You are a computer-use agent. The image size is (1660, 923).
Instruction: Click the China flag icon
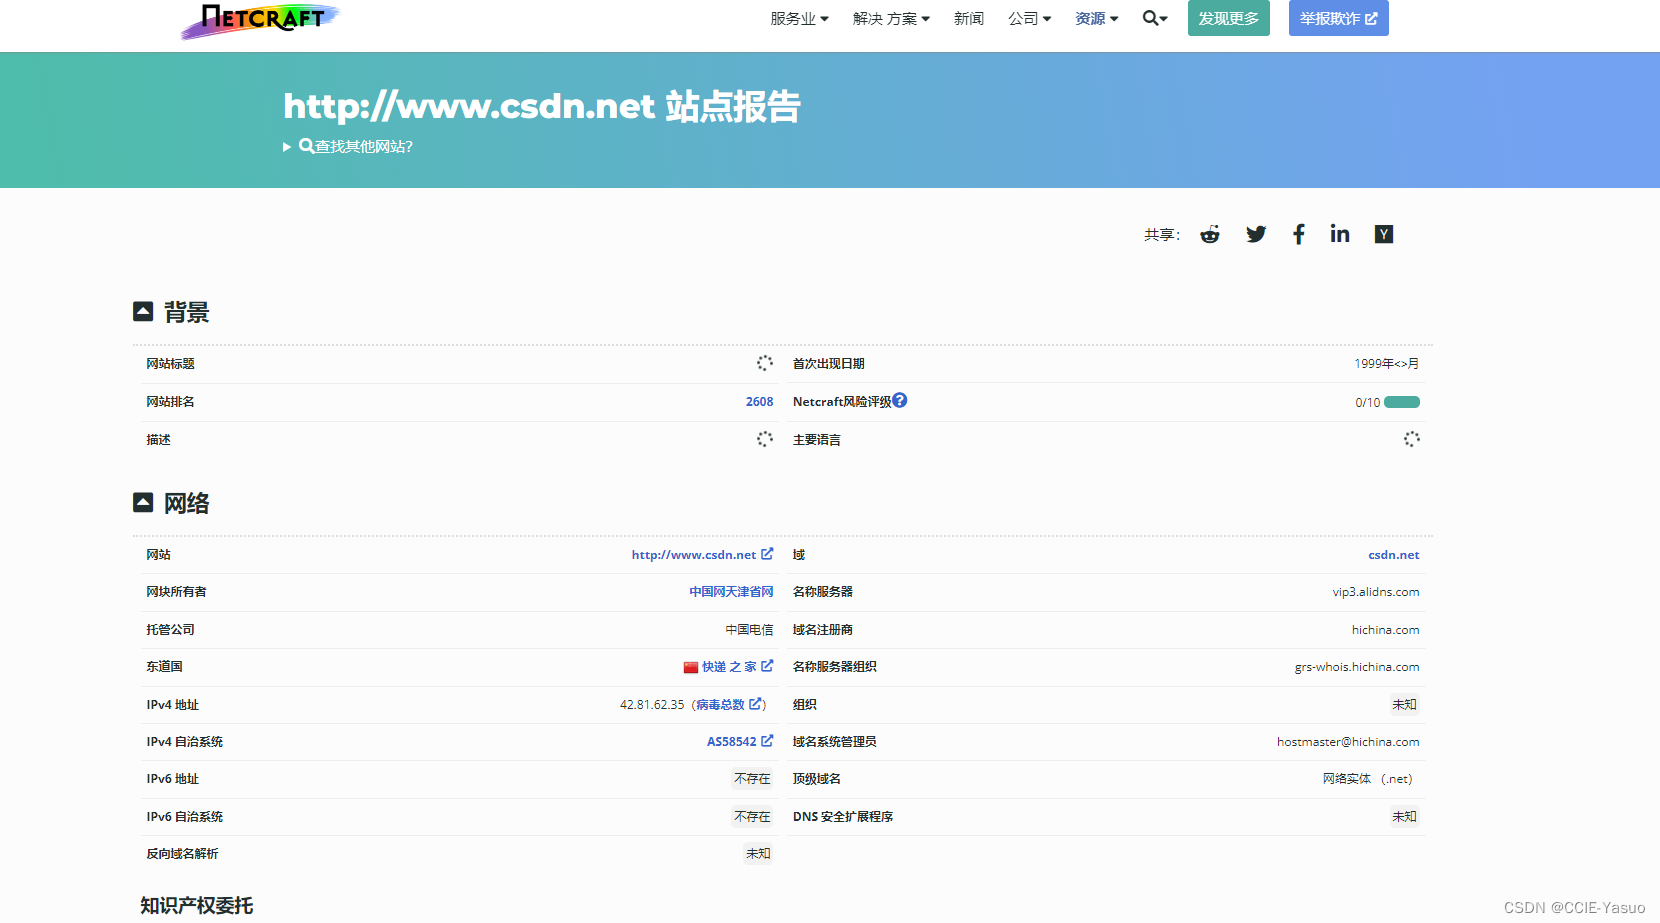[x=691, y=667]
